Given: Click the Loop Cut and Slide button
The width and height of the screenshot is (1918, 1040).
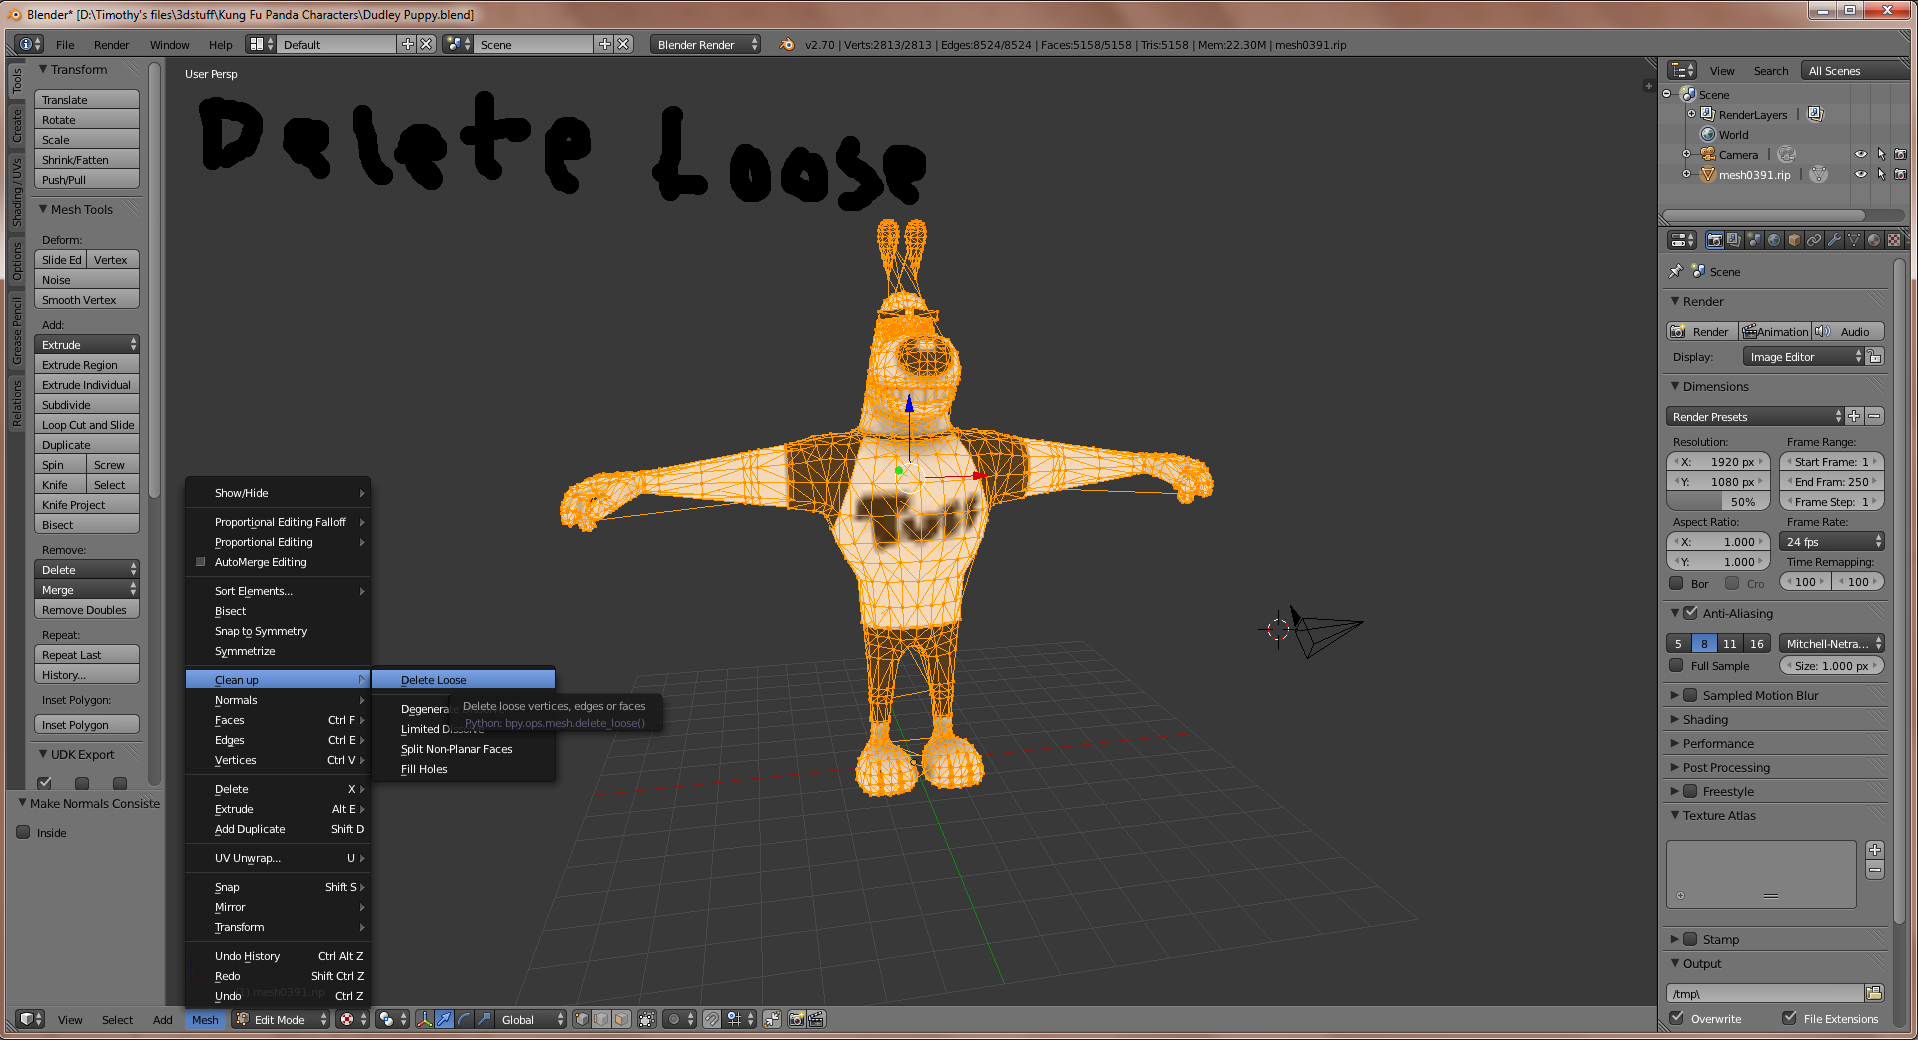Looking at the screenshot, I should (x=87, y=425).
